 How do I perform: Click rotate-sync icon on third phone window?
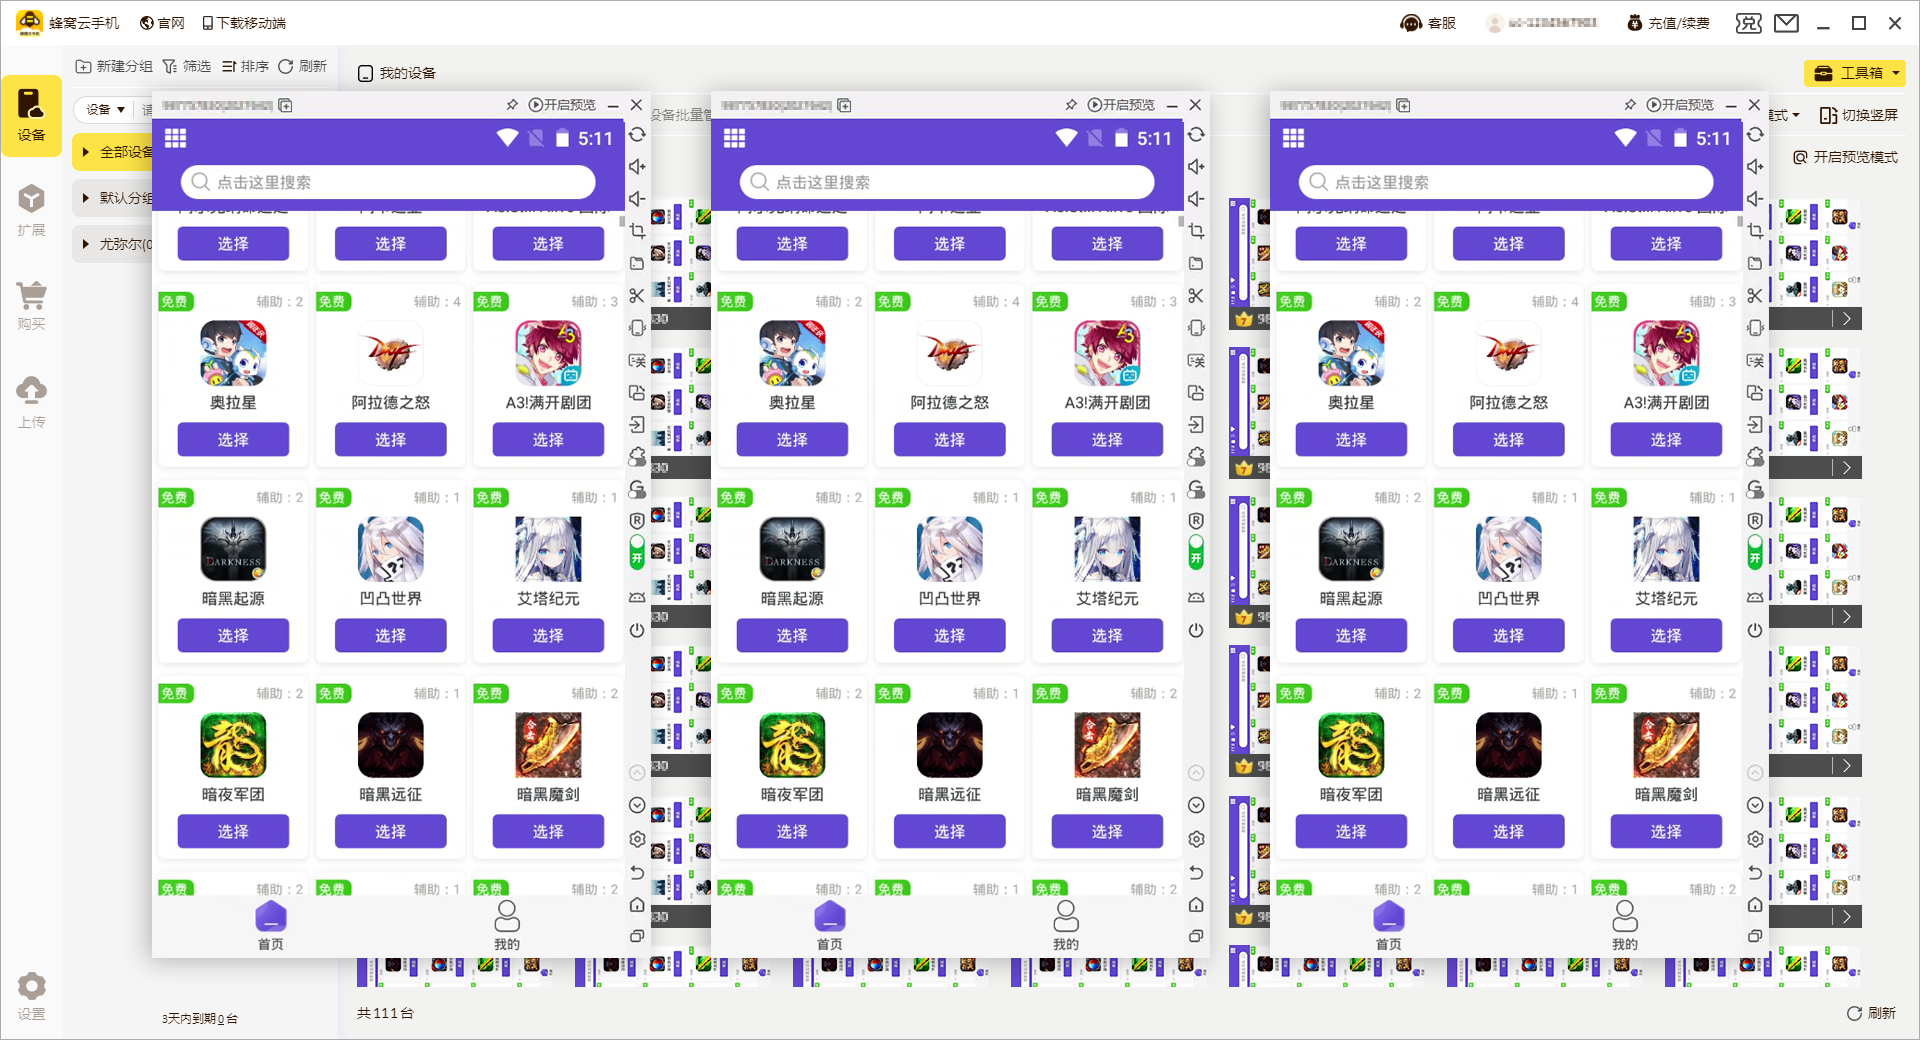point(1755,135)
